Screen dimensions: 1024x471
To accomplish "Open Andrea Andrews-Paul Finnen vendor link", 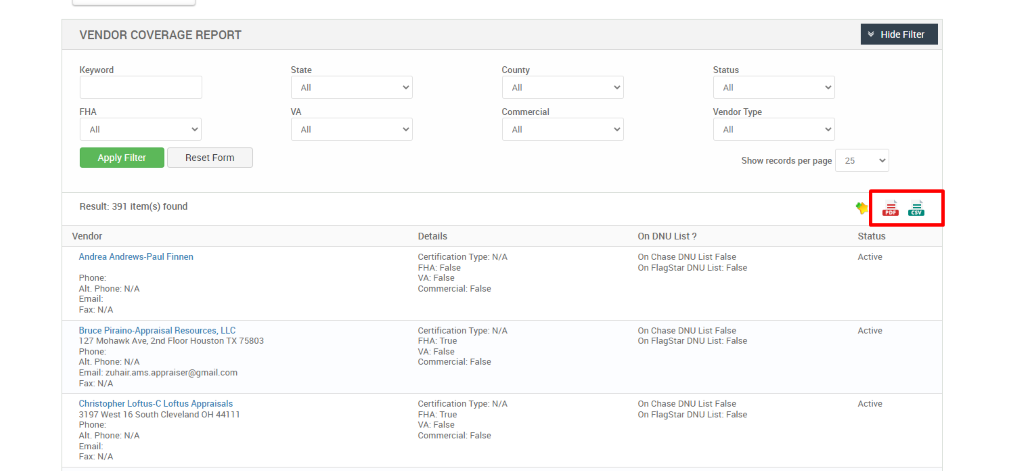I will click(x=136, y=257).
